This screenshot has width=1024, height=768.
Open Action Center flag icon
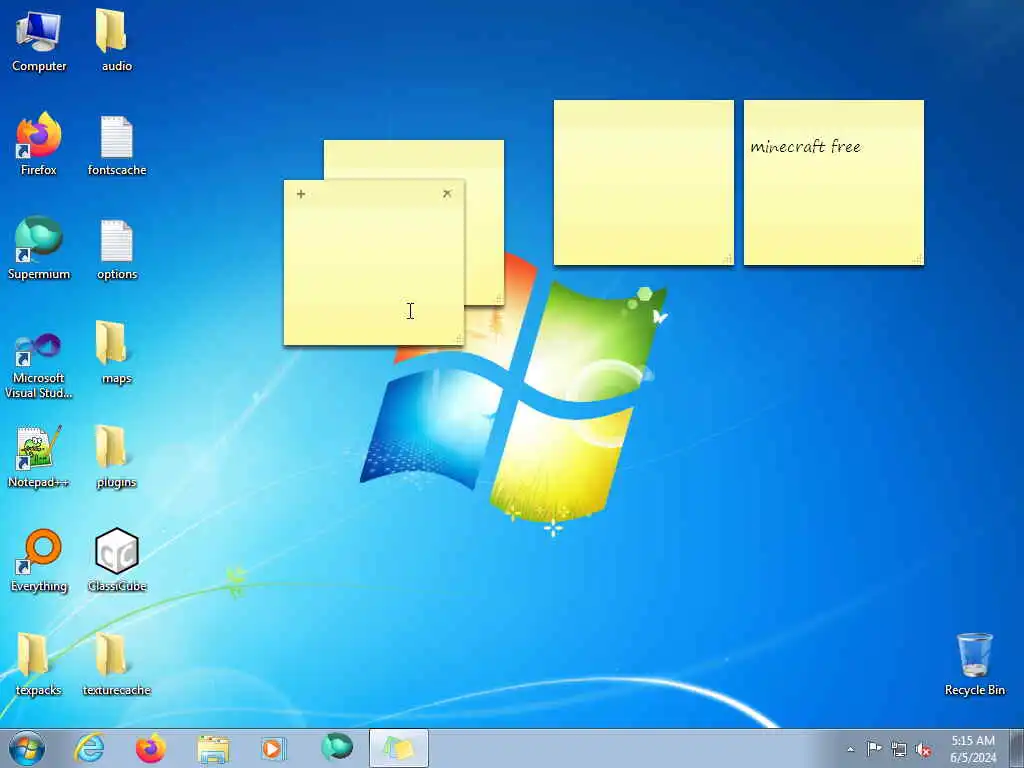[874, 748]
